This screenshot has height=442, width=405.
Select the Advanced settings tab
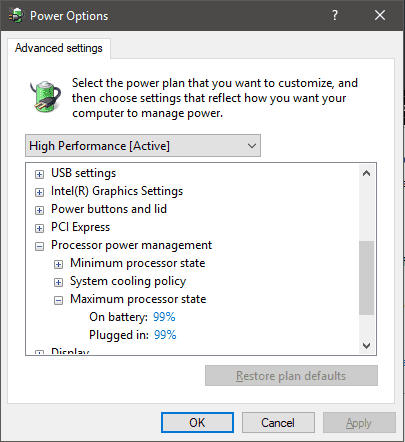click(x=59, y=48)
